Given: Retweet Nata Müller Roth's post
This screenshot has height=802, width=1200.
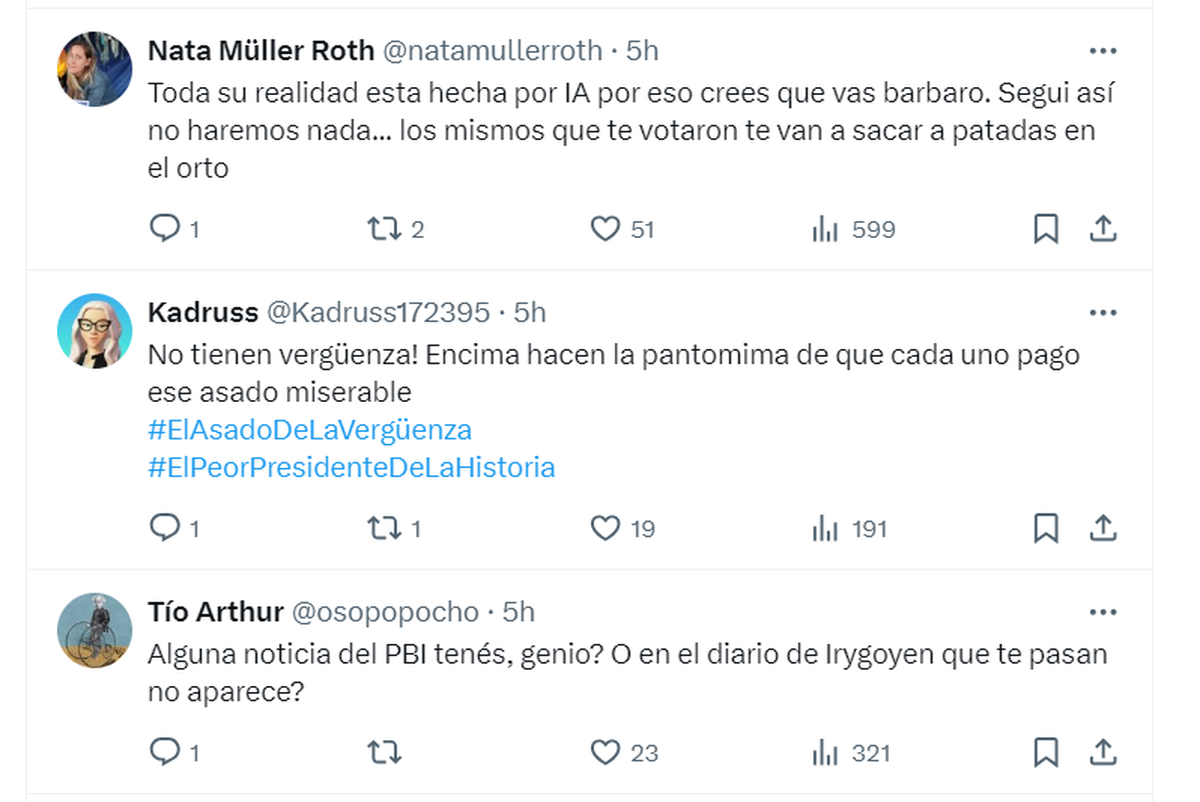Looking at the screenshot, I should (x=381, y=230).
